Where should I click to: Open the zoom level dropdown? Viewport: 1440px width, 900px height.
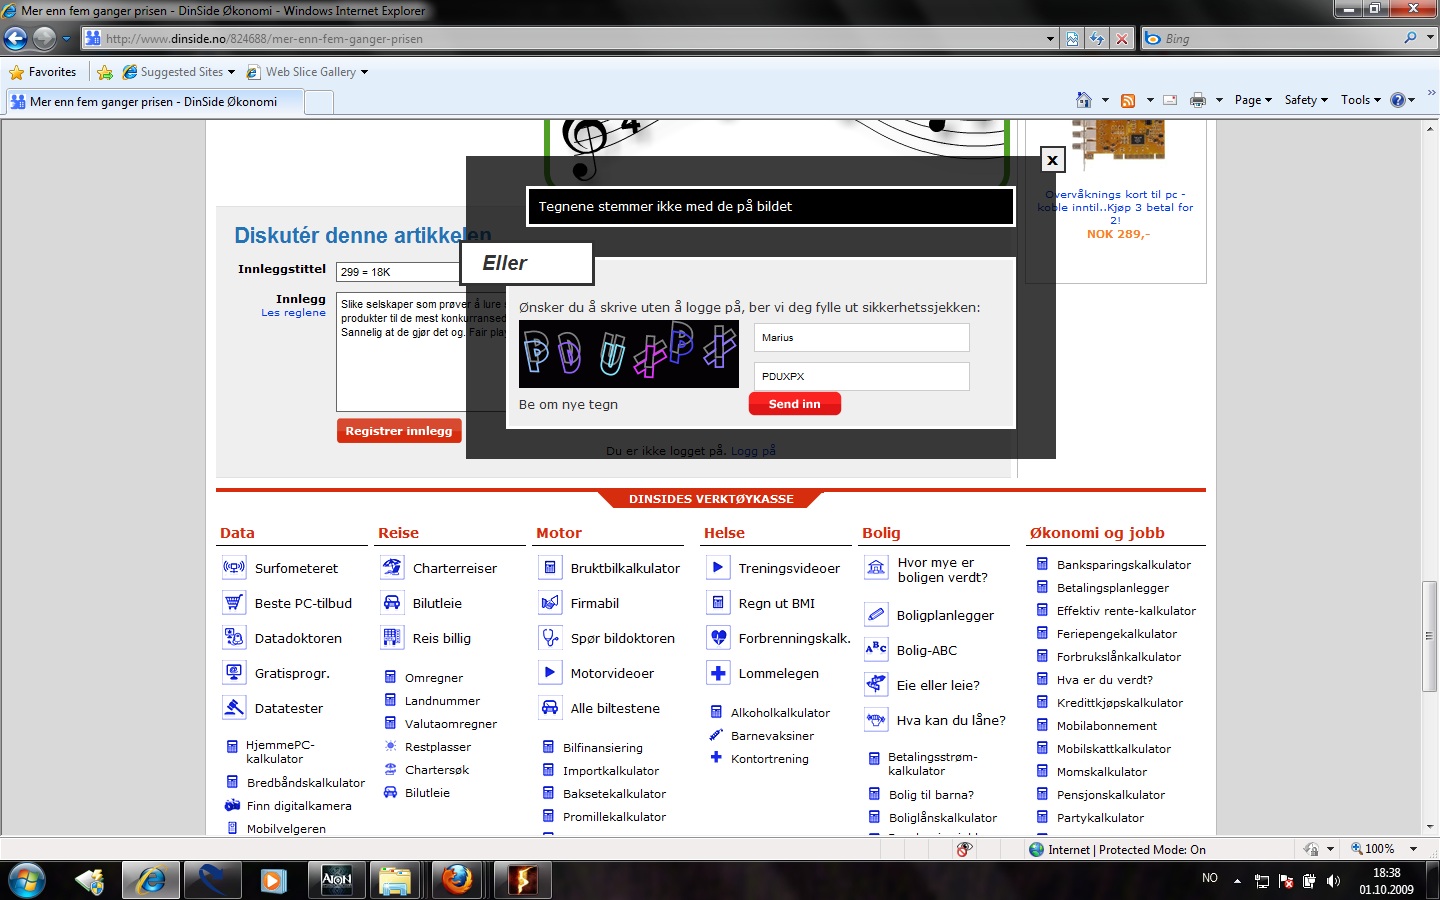pyautogui.click(x=1414, y=849)
